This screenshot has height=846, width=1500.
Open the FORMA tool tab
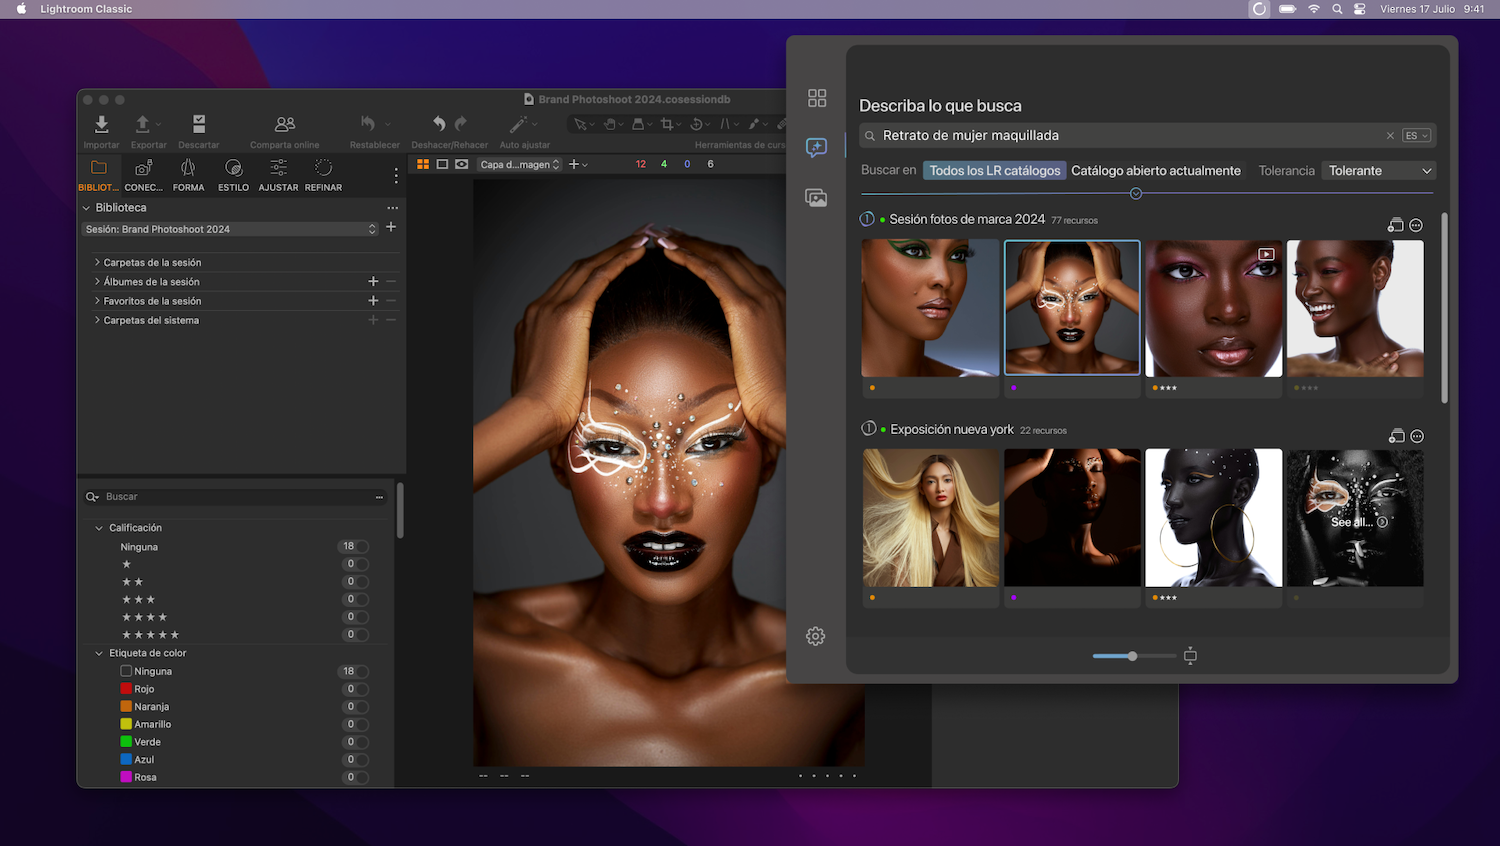tap(188, 174)
